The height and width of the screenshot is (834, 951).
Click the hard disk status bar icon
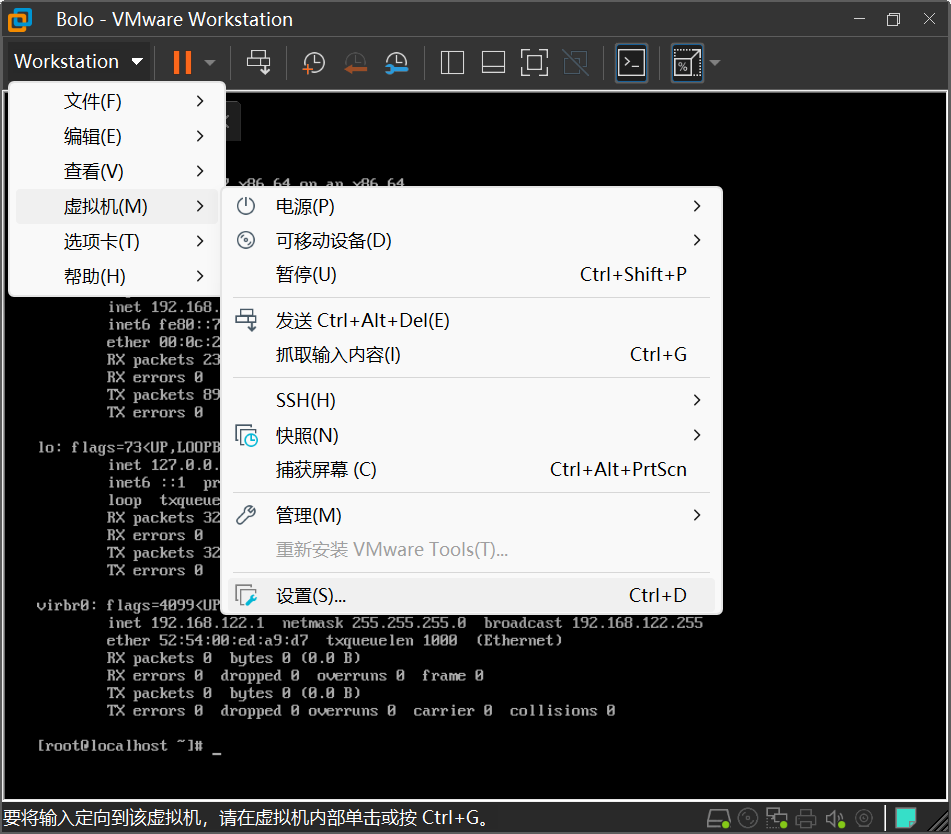click(x=718, y=819)
